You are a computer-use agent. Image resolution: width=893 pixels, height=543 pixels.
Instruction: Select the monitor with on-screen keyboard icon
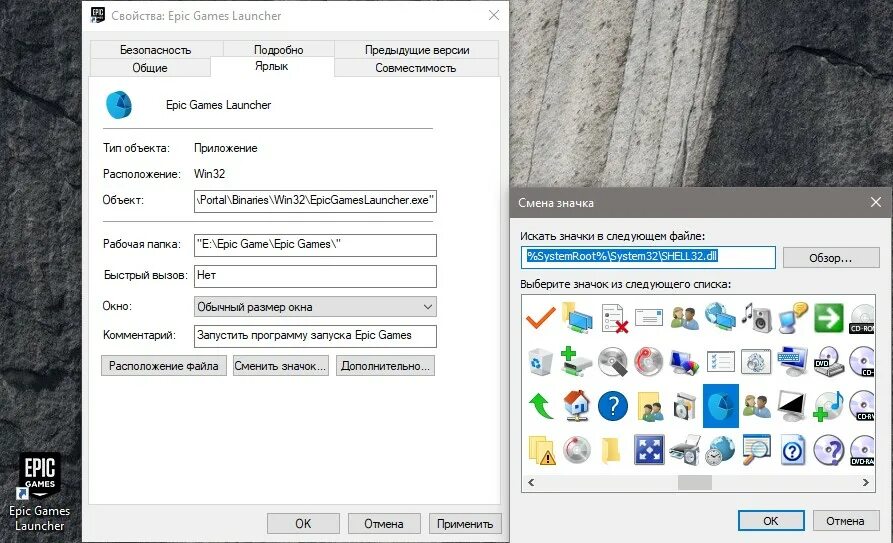pyautogui.click(x=792, y=361)
